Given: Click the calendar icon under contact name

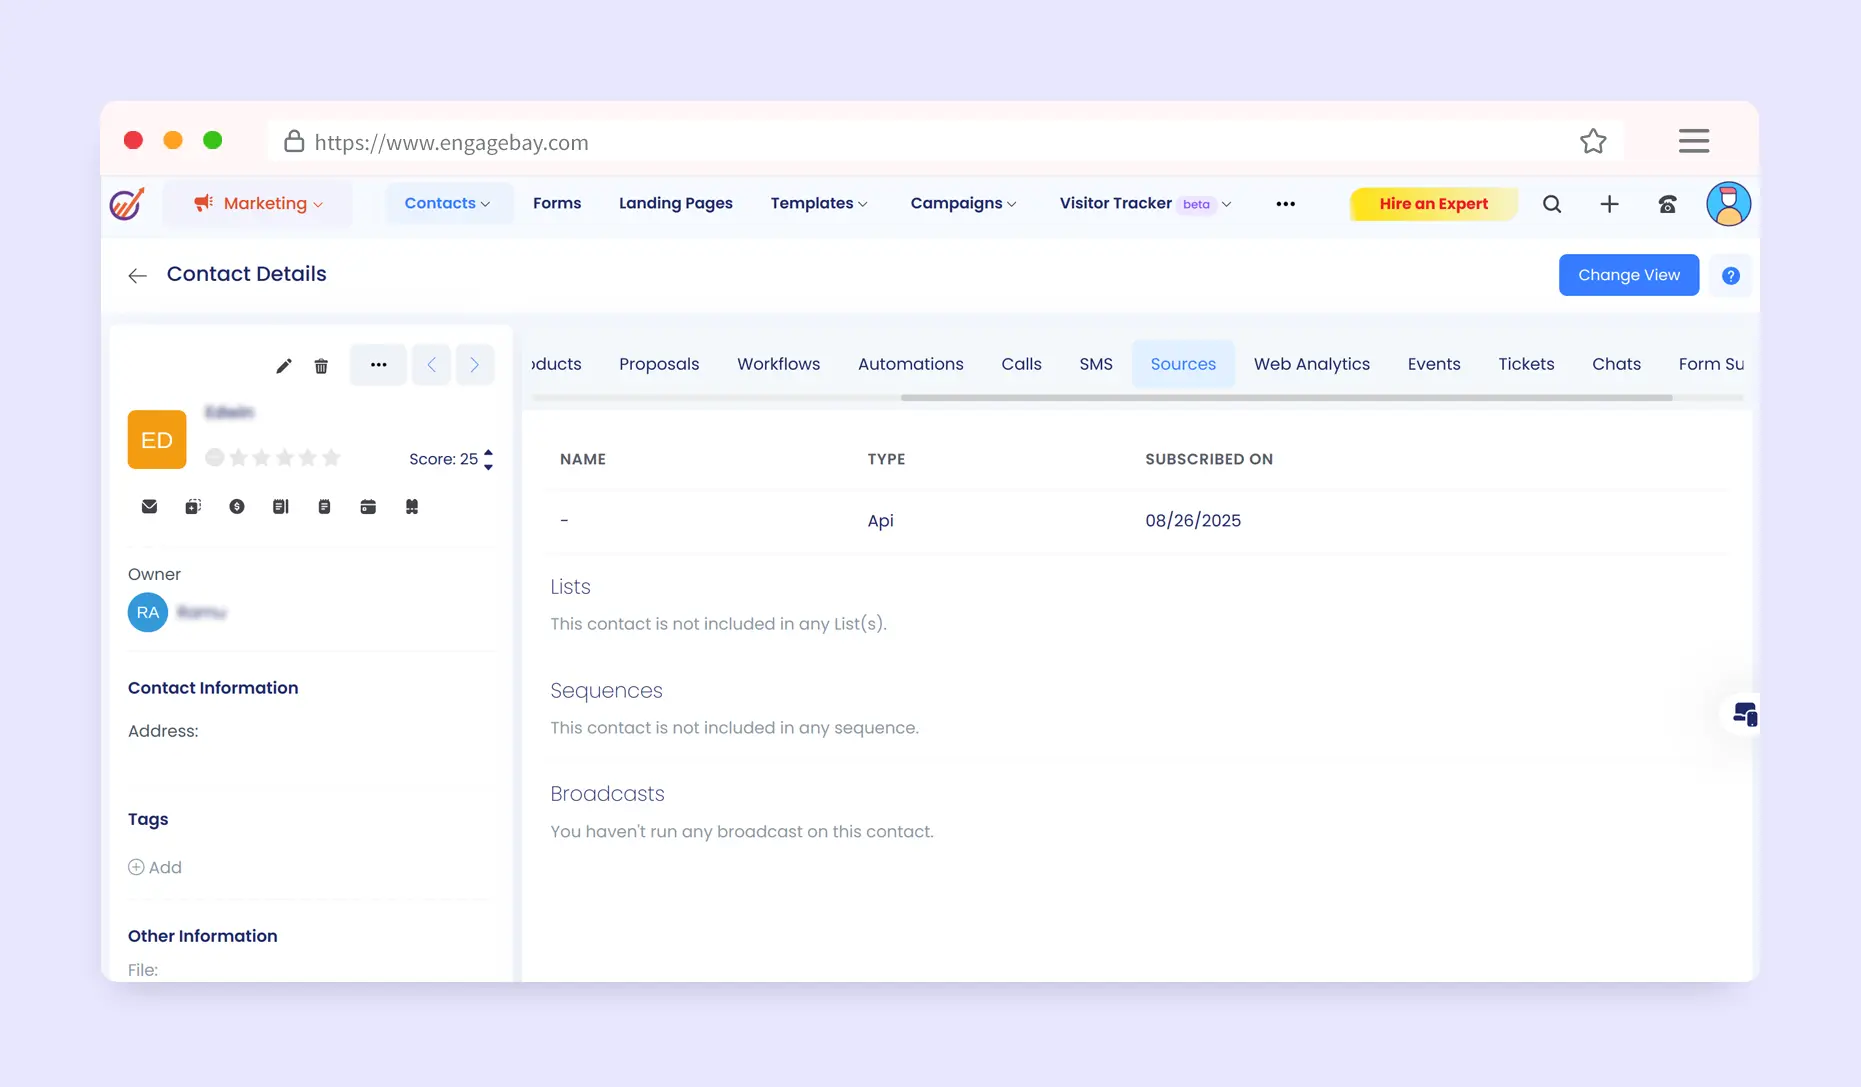Looking at the screenshot, I should point(368,507).
